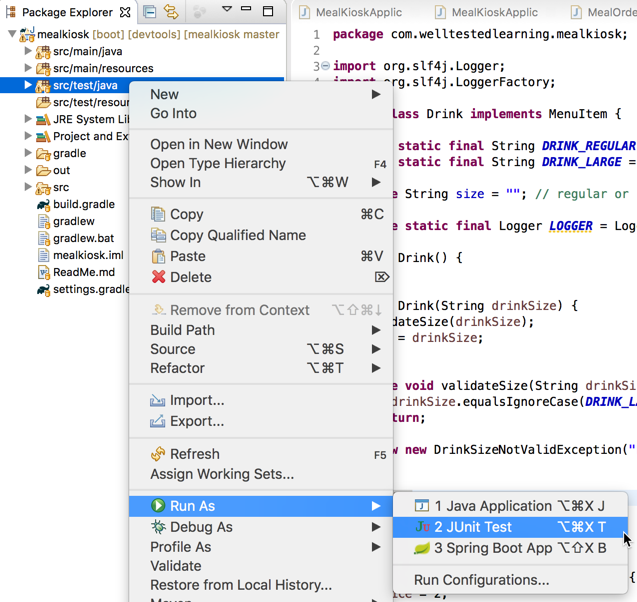This screenshot has height=602, width=637.
Task: Open Run As submenu
Action: tap(261, 506)
